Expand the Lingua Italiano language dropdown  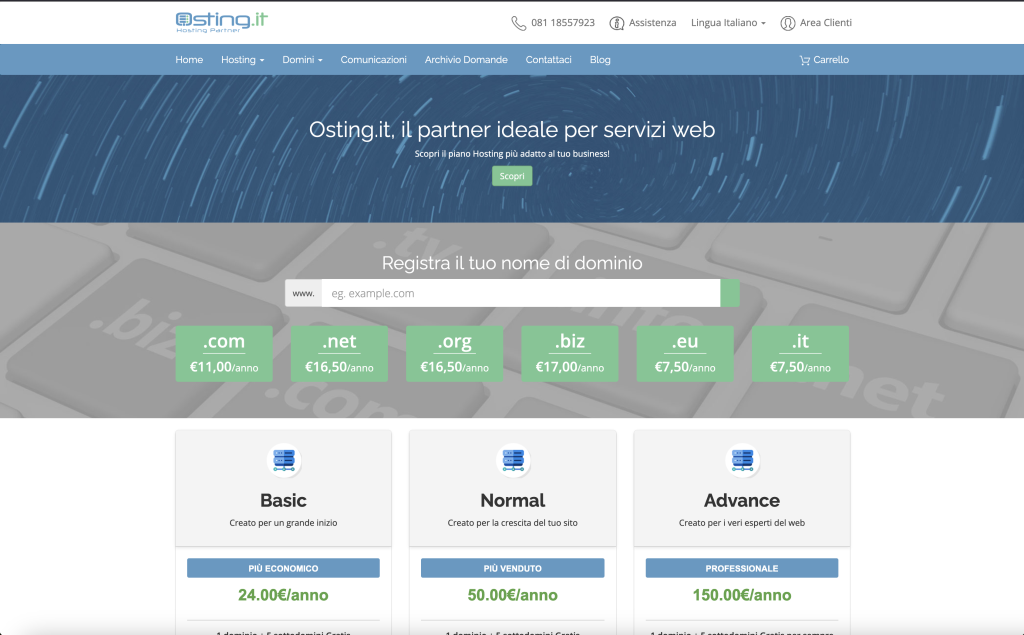point(728,23)
